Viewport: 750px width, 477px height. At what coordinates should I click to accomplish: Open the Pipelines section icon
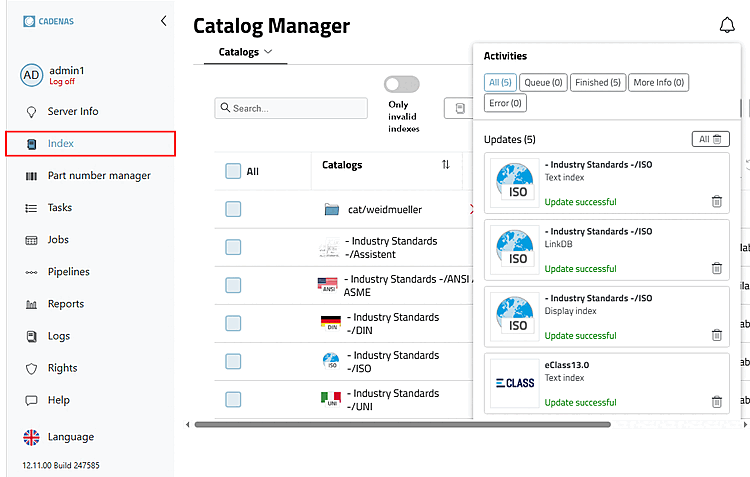pyautogui.click(x=31, y=272)
